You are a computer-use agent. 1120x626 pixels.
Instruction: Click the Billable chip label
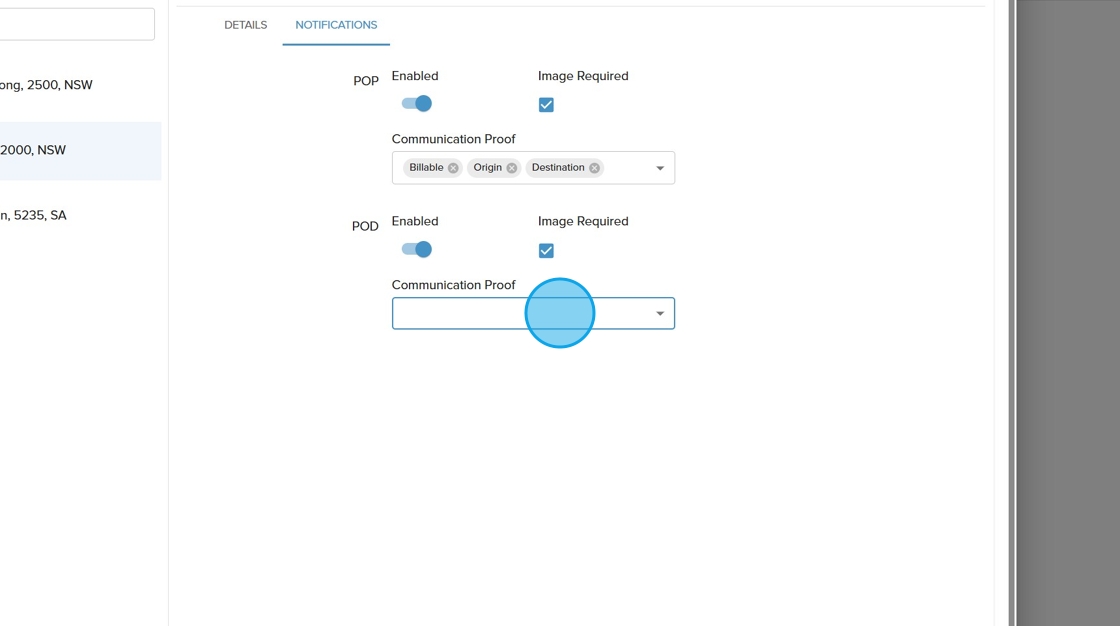[x=426, y=168]
